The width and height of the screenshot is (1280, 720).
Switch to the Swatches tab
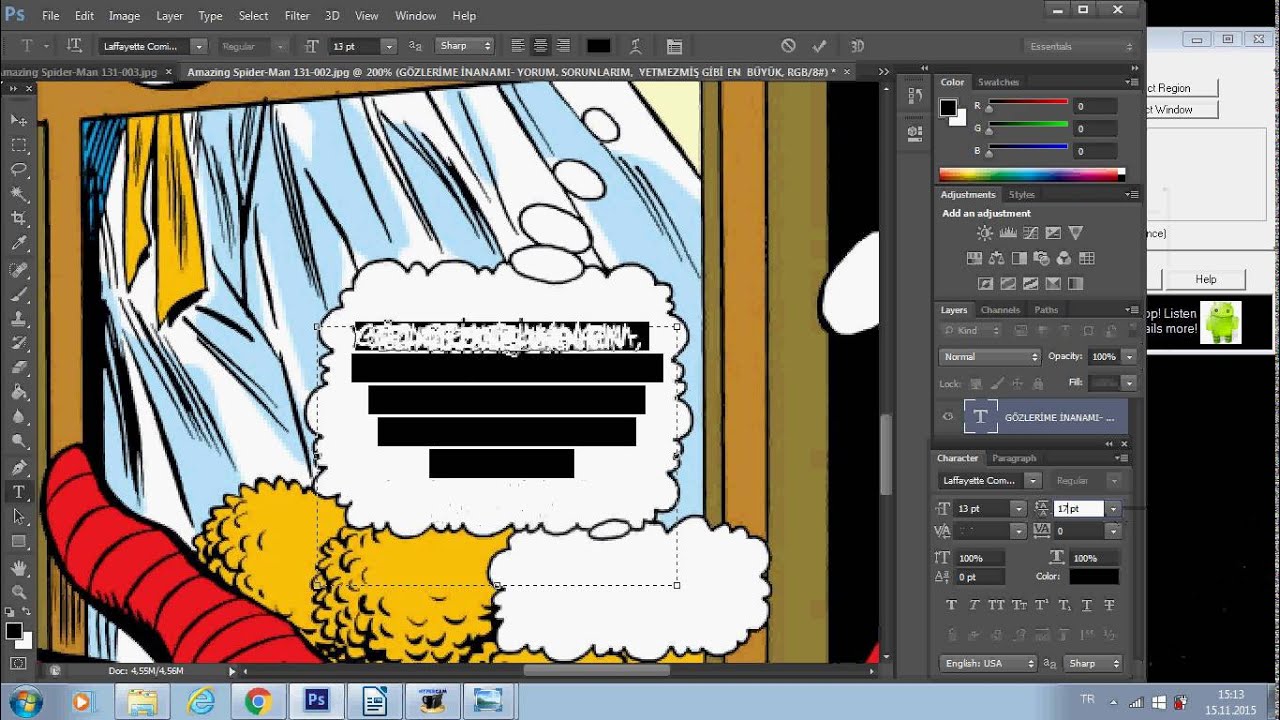click(998, 82)
